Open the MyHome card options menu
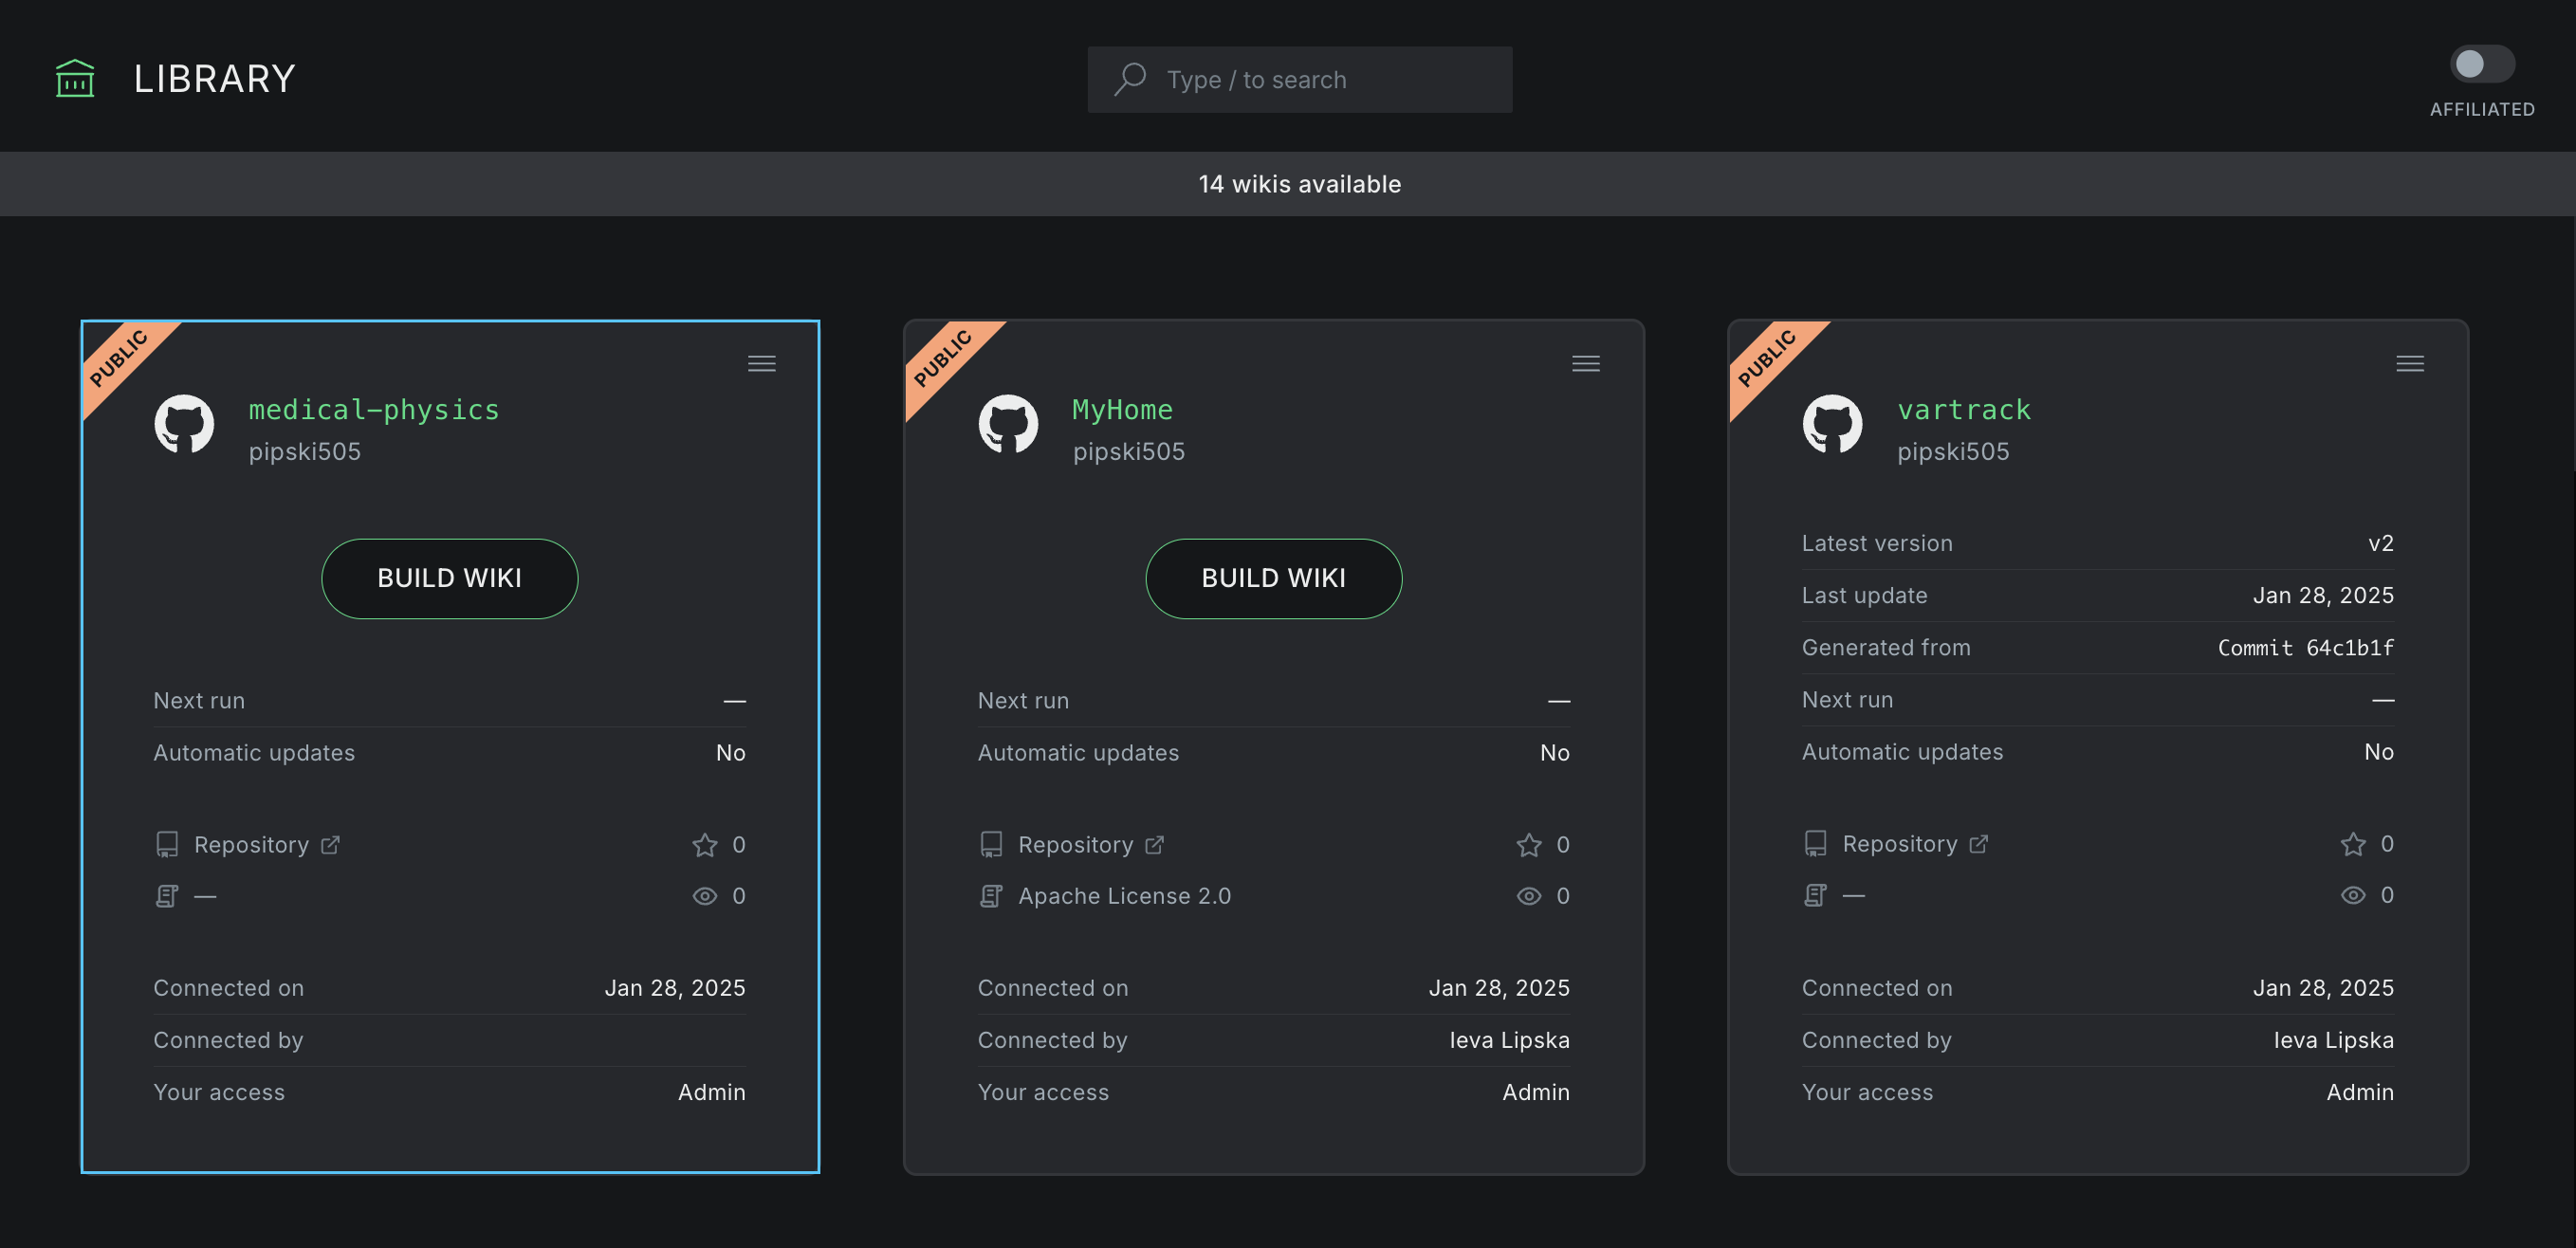This screenshot has width=2576, height=1248. coord(1586,363)
